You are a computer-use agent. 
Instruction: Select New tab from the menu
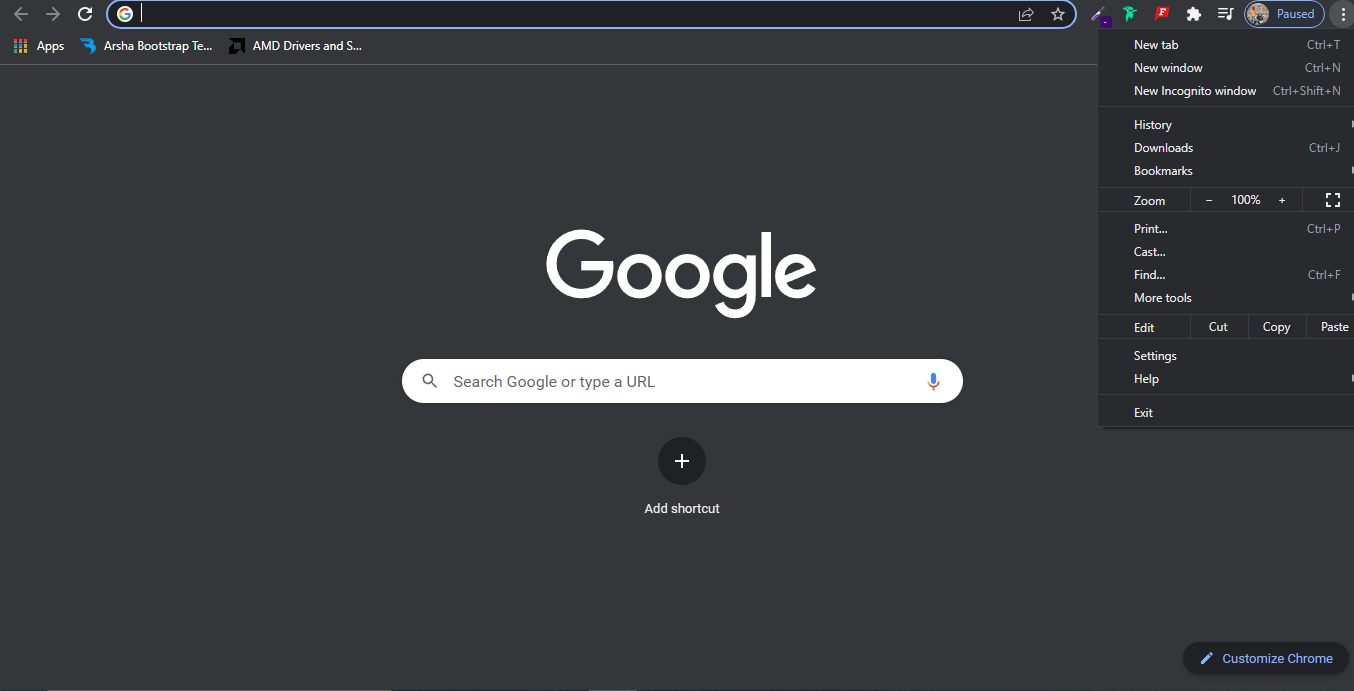1226,45
